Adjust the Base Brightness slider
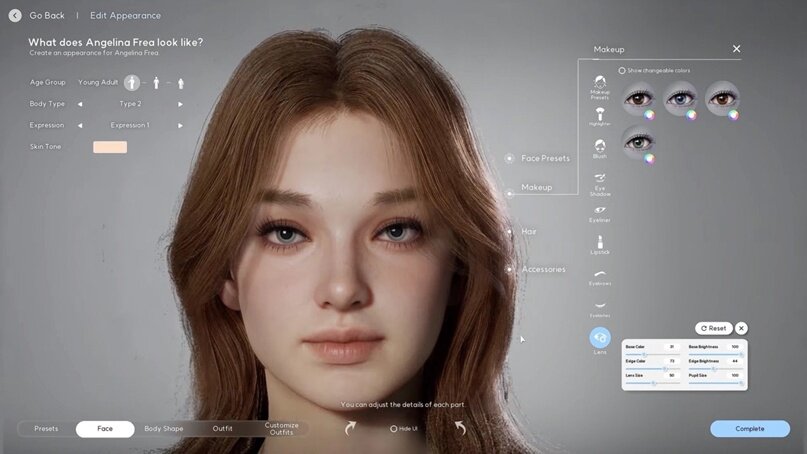The image size is (807, 454). pyautogui.click(x=716, y=355)
